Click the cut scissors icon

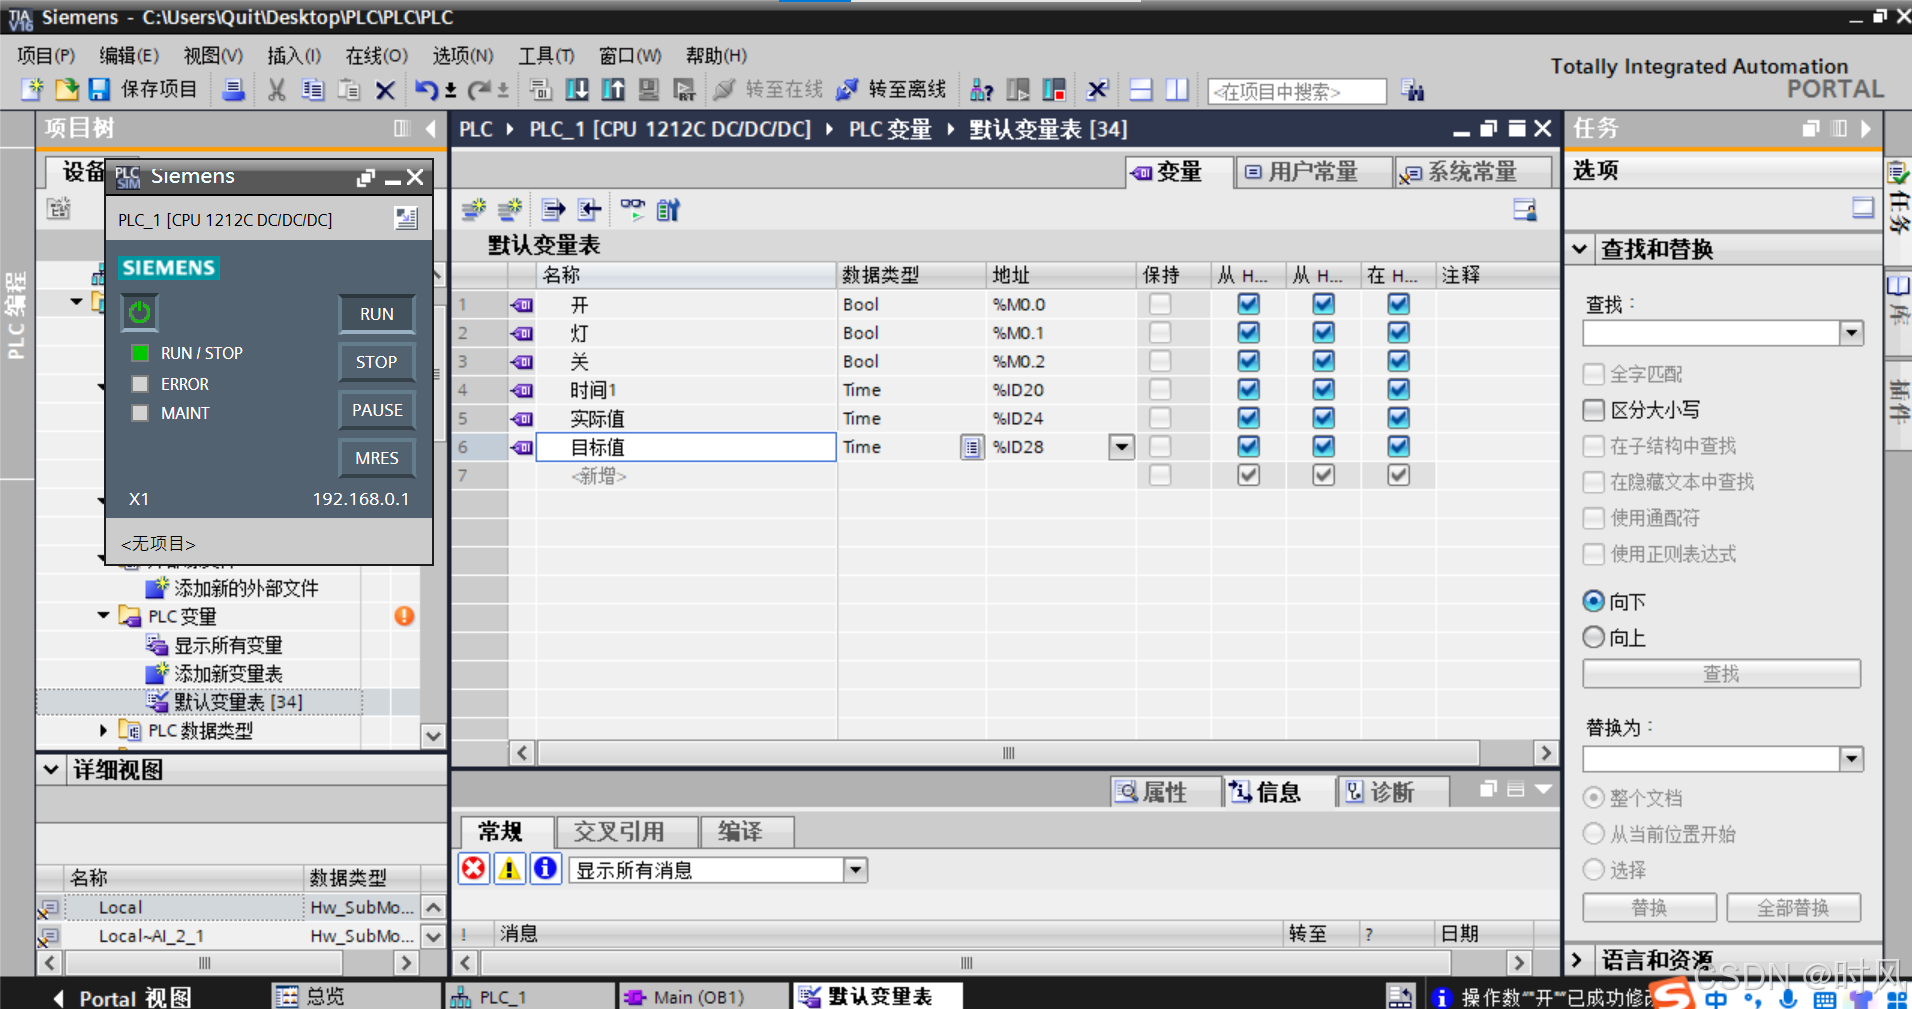[x=277, y=90]
